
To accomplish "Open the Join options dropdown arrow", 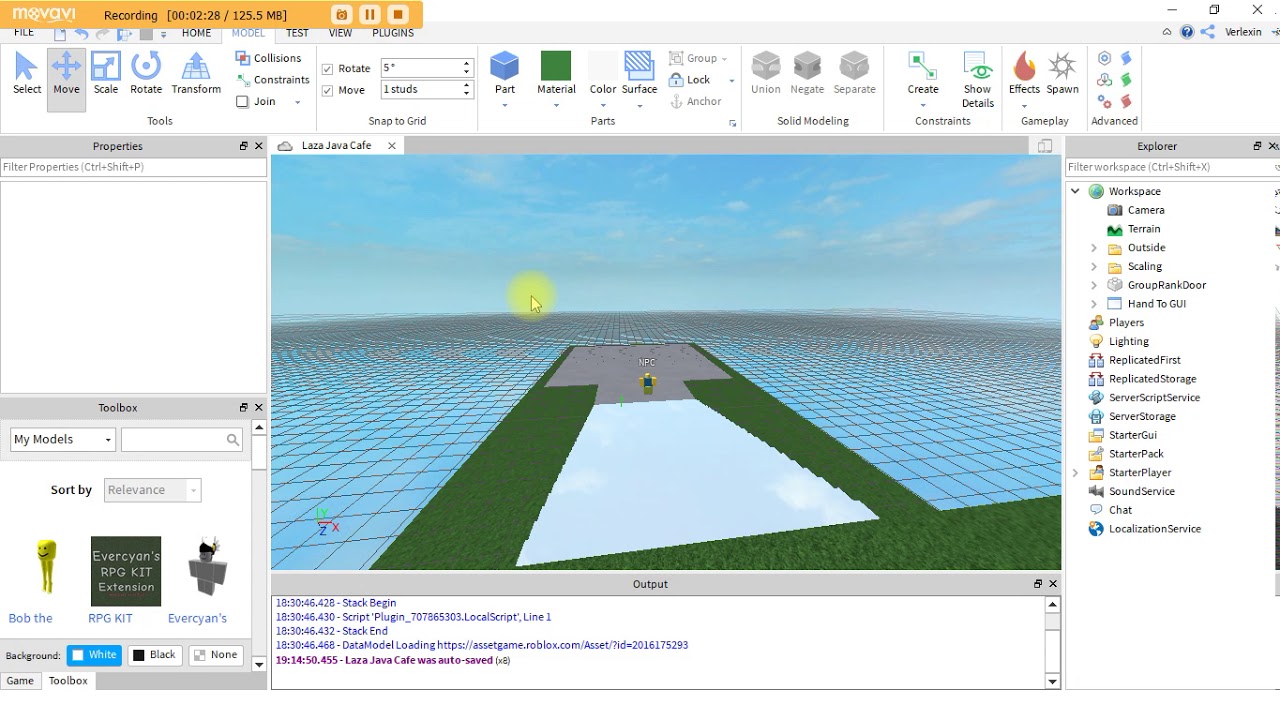I will pyautogui.click(x=297, y=102).
